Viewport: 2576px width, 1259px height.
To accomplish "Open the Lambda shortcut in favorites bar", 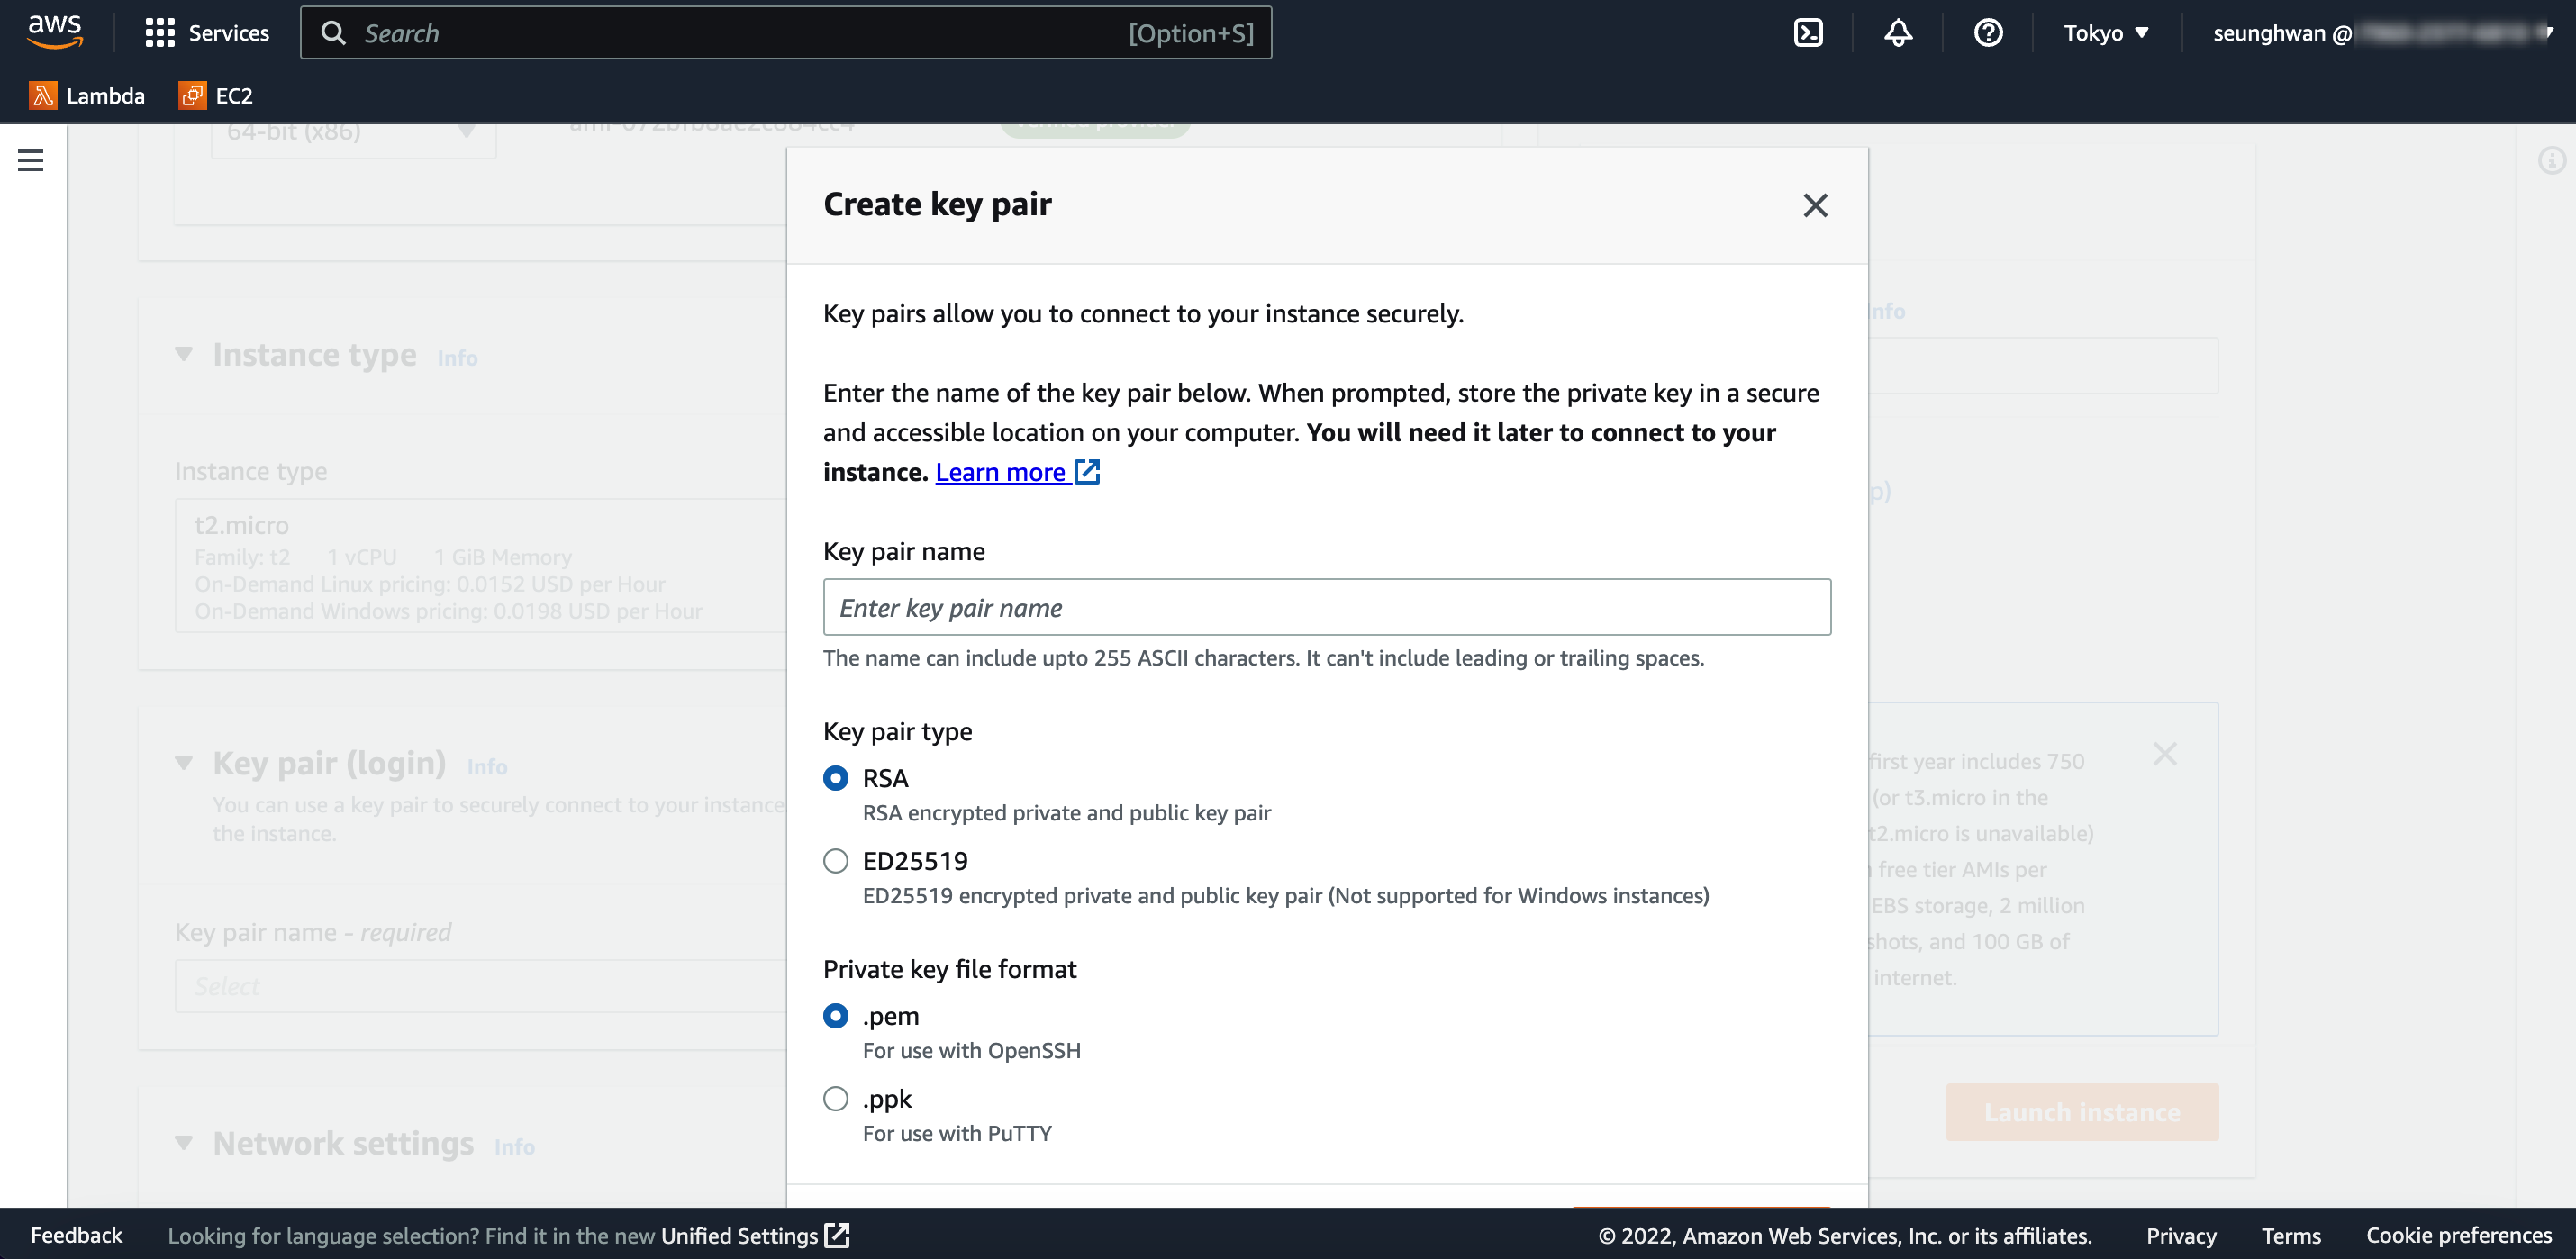I will click(x=87, y=96).
